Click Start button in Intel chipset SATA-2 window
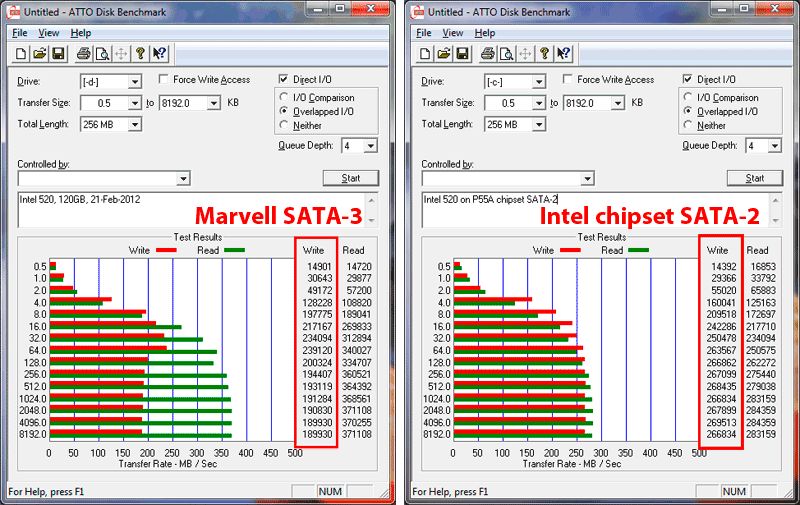Viewport: 800px width, 505px height. [x=755, y=178]
